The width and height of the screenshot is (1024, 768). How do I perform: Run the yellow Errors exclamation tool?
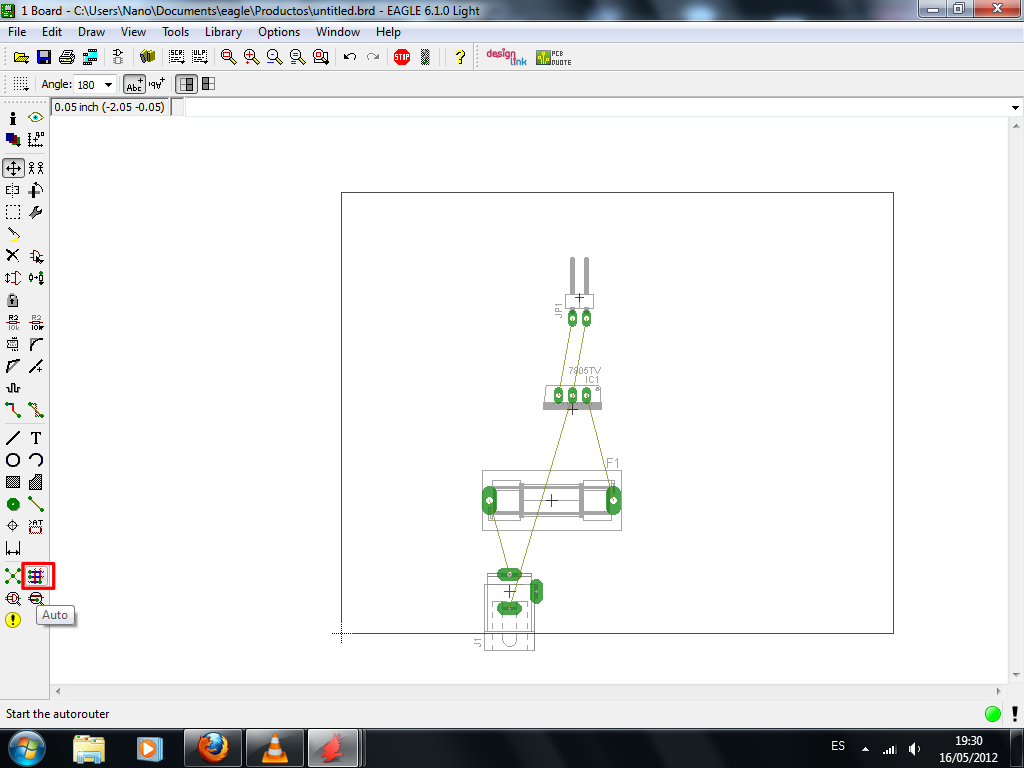pyautogui.click(x=13, y=620)
